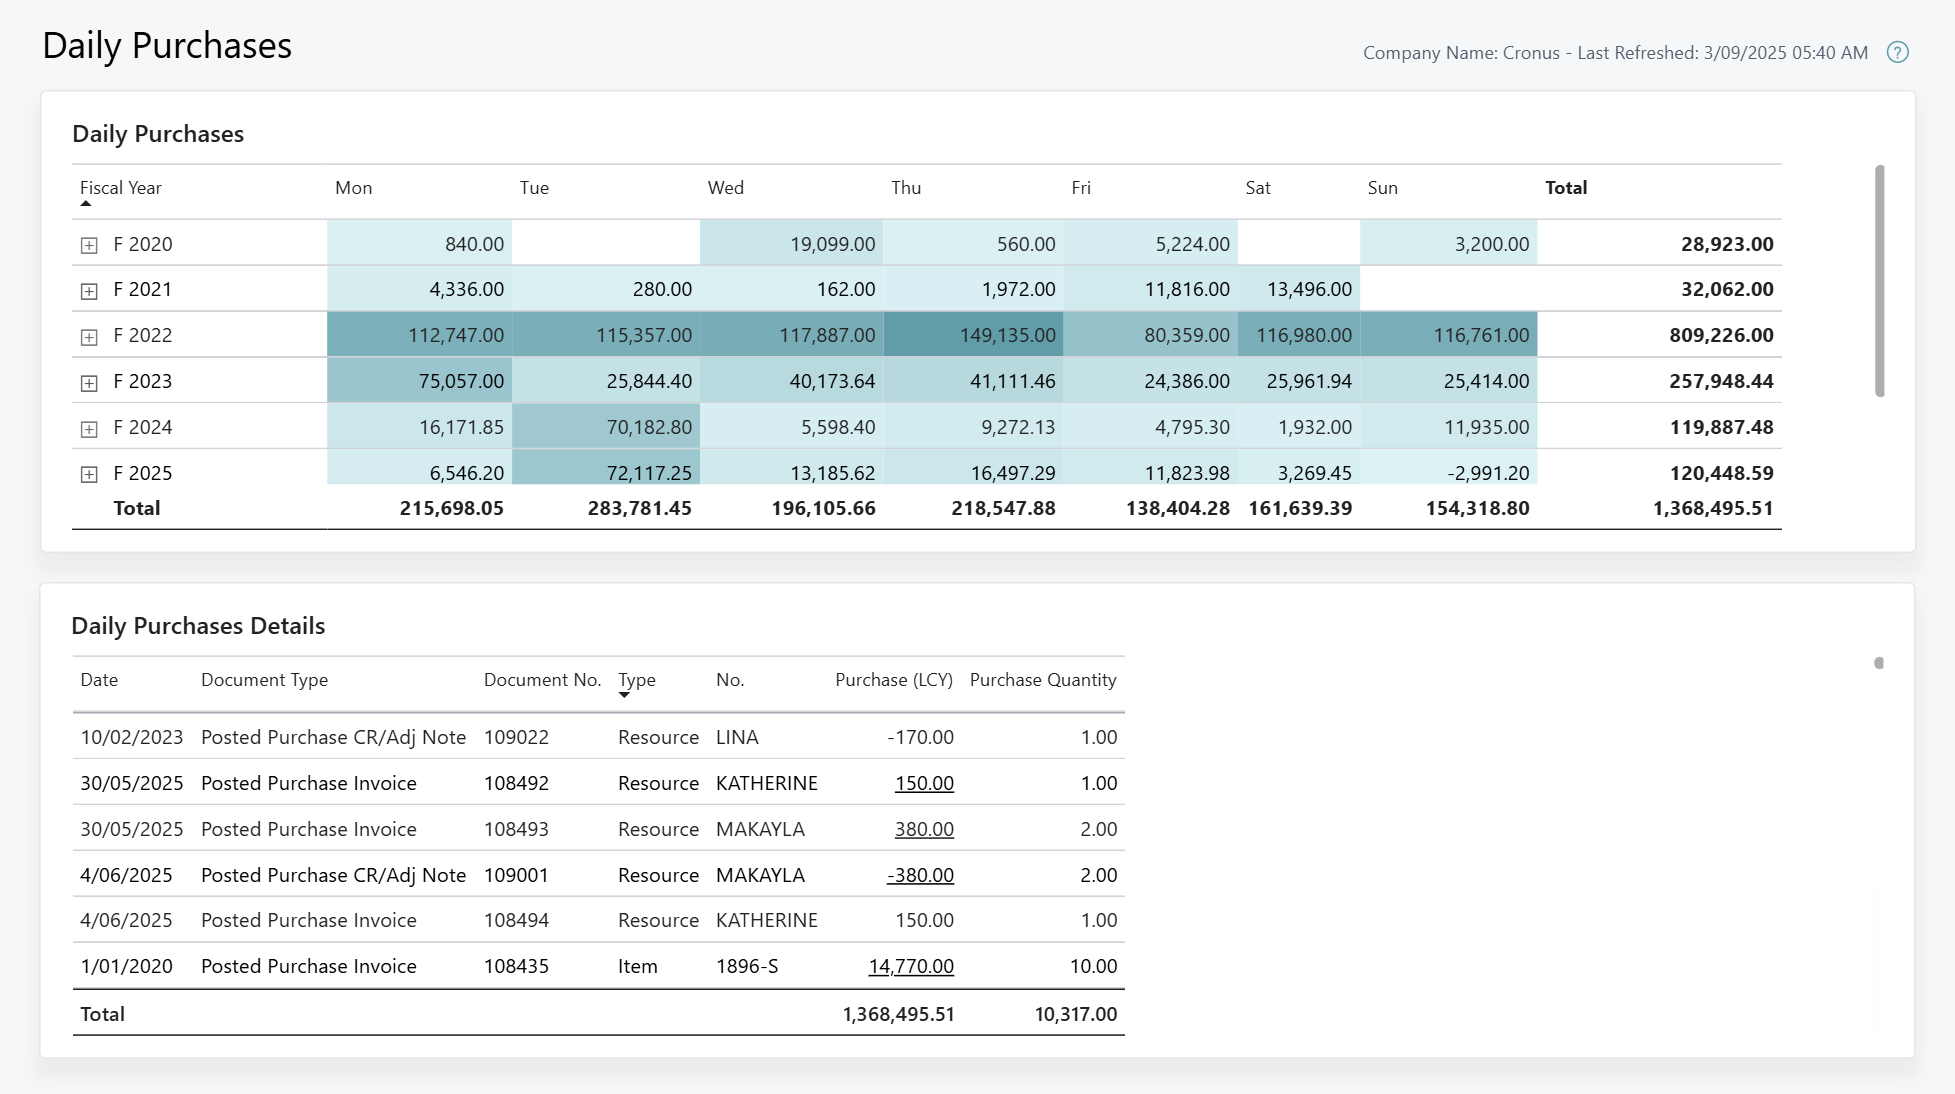Sort by the Purchase Quantity column header
1955x1094 pixels.
click(x=1043, y=680)
